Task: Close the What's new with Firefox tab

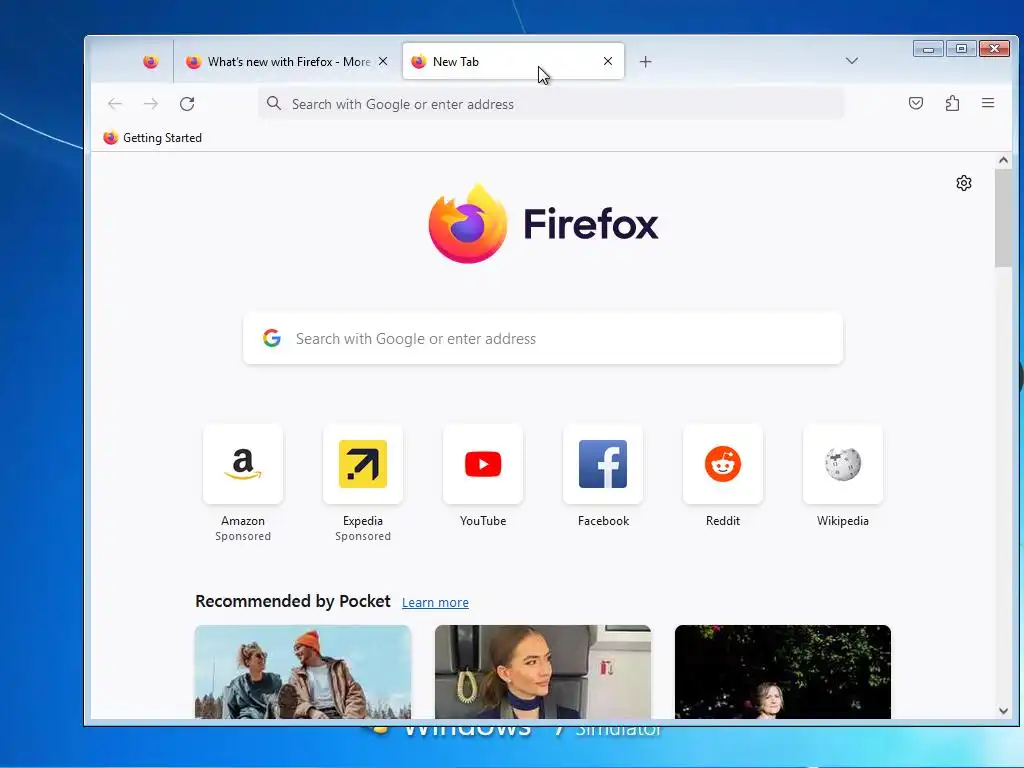Action: coord(383,61)
